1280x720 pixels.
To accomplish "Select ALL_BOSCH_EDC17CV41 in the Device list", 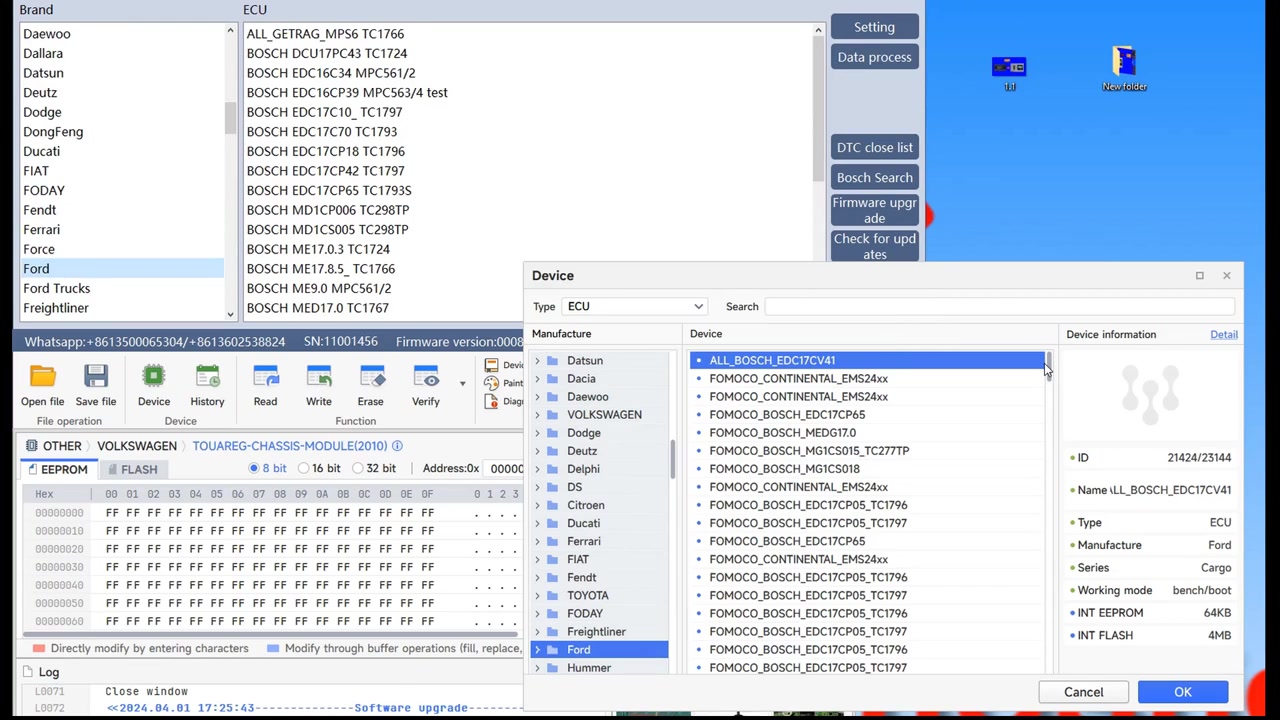I will coord(866,361).
